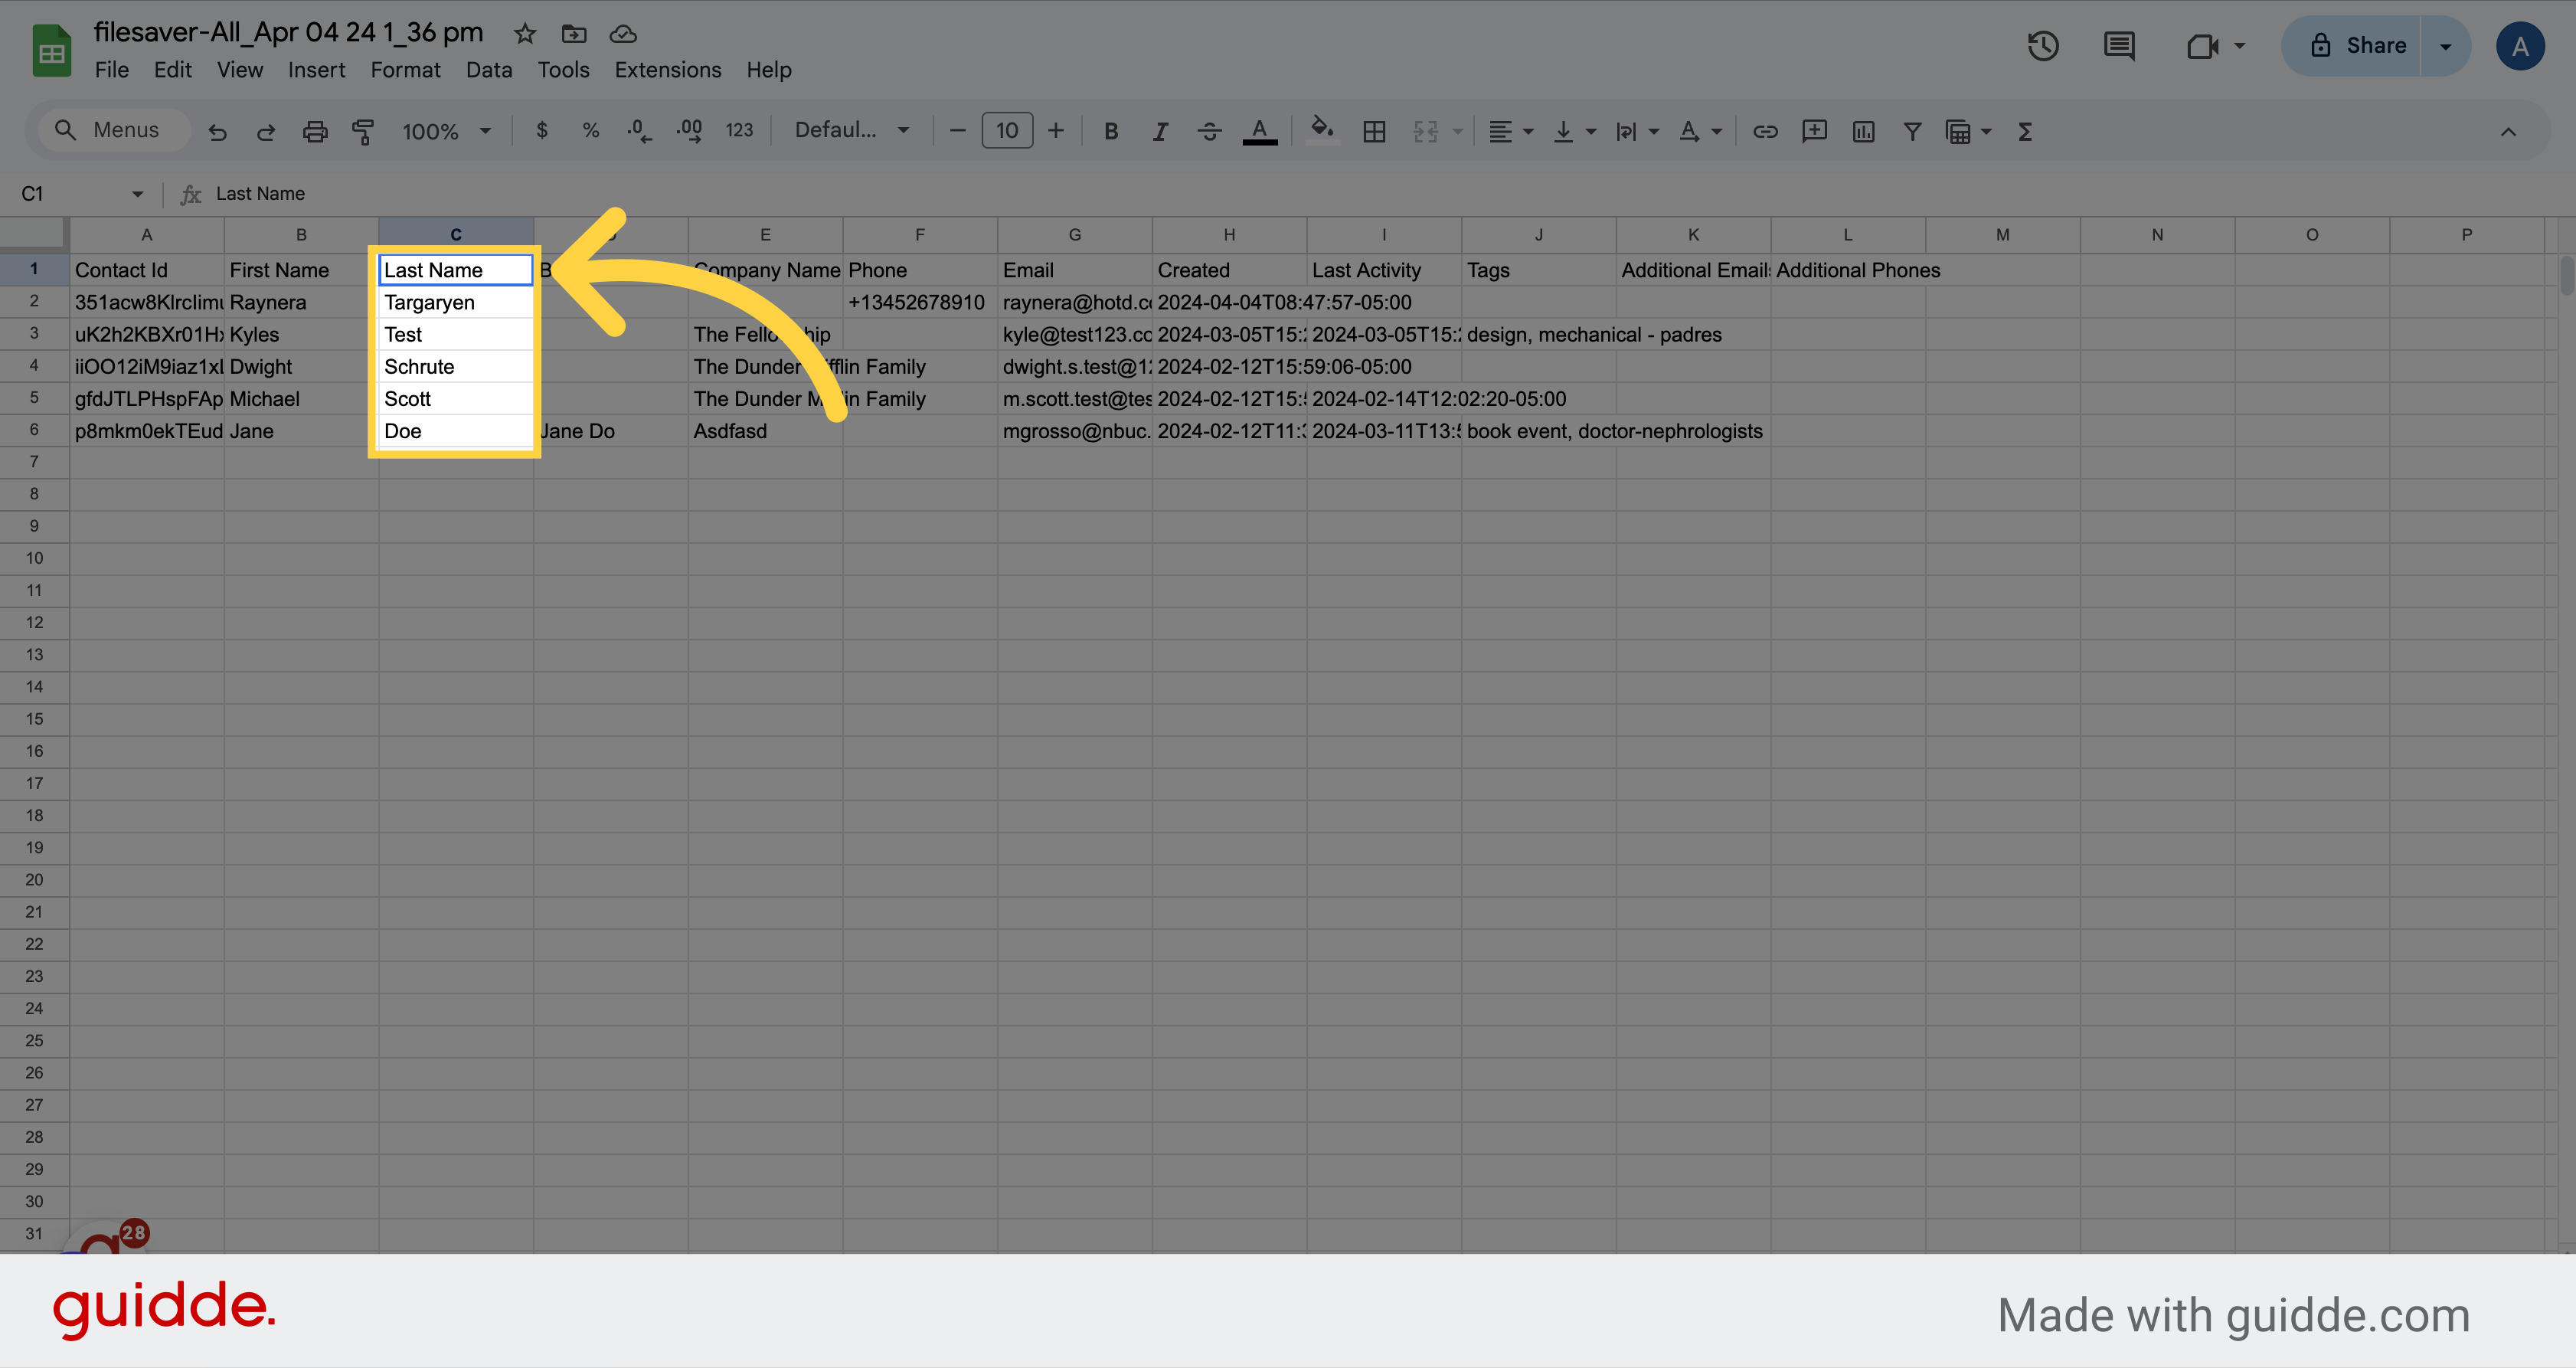Open the Edit menu
2576x1368 pixels.
[173, 70]
